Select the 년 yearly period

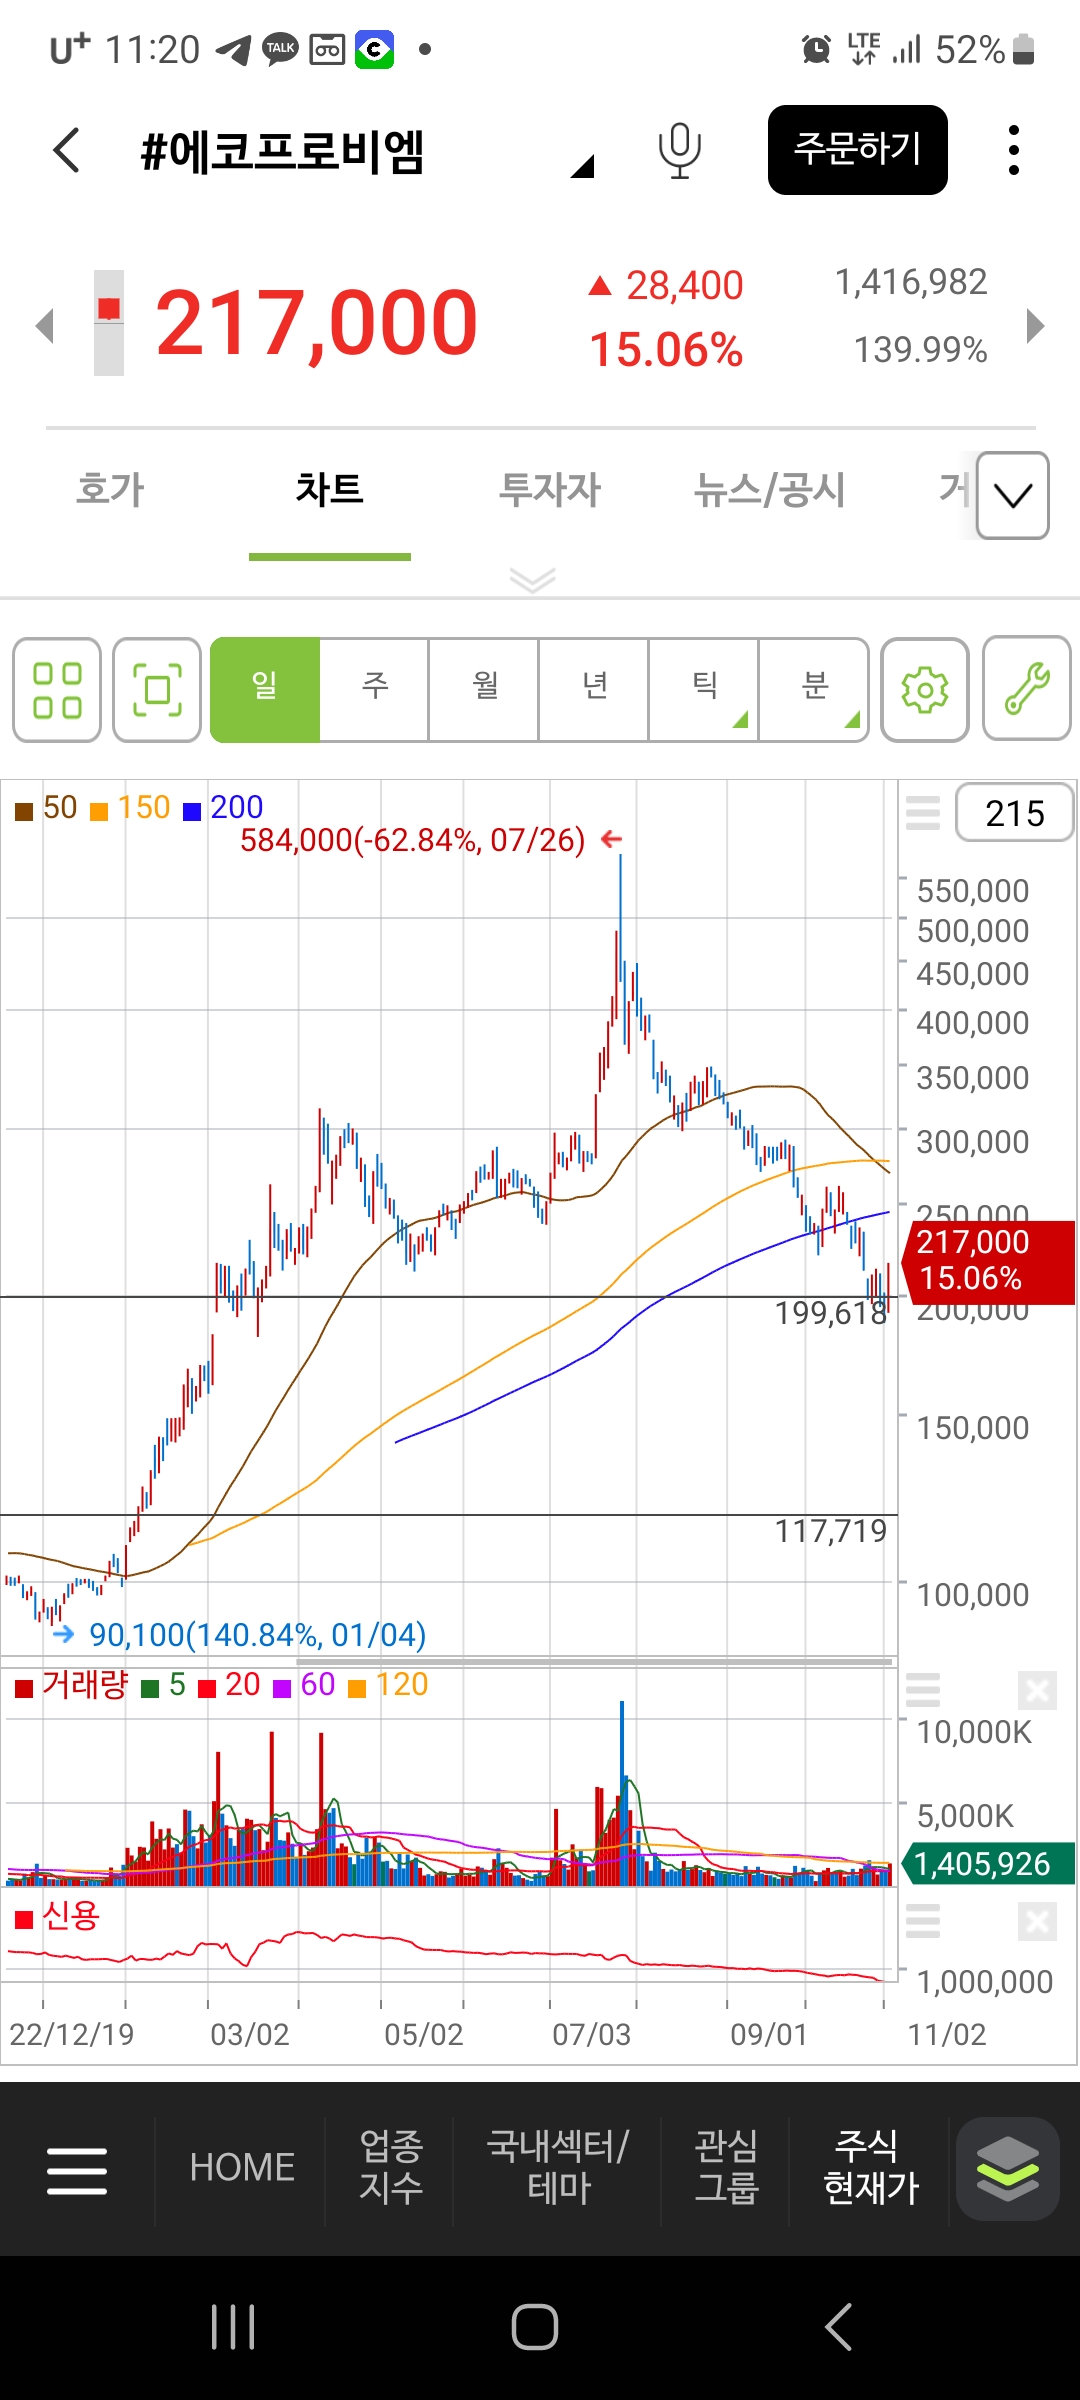(x=595, y=690)
